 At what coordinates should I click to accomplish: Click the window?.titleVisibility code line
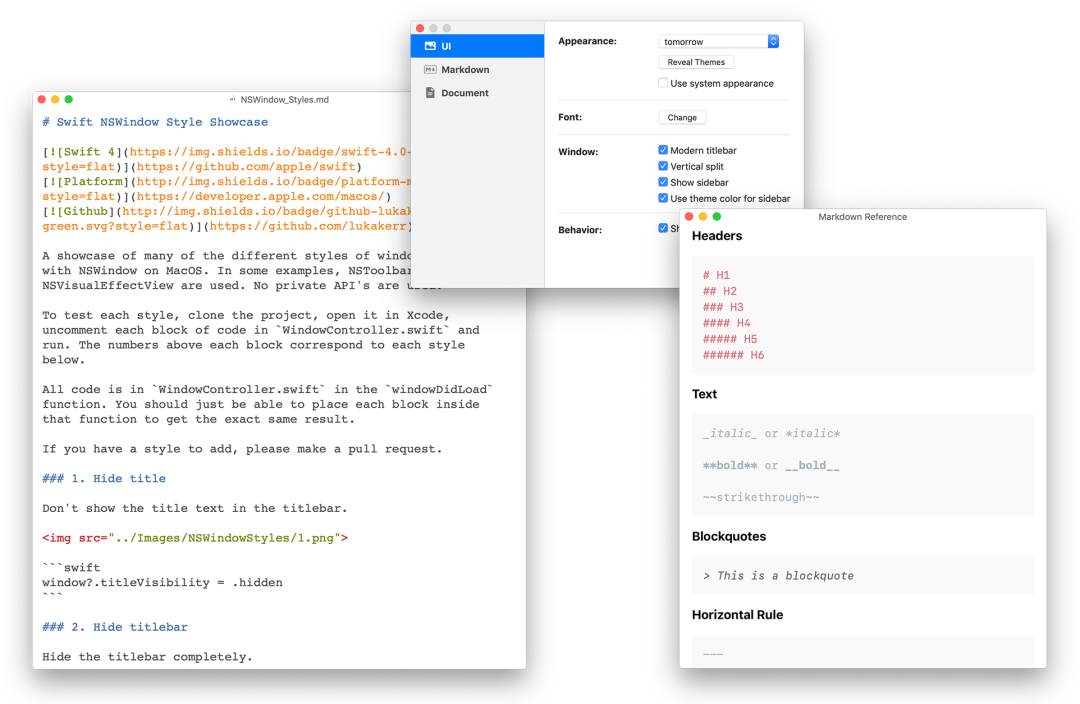[163, 583]
